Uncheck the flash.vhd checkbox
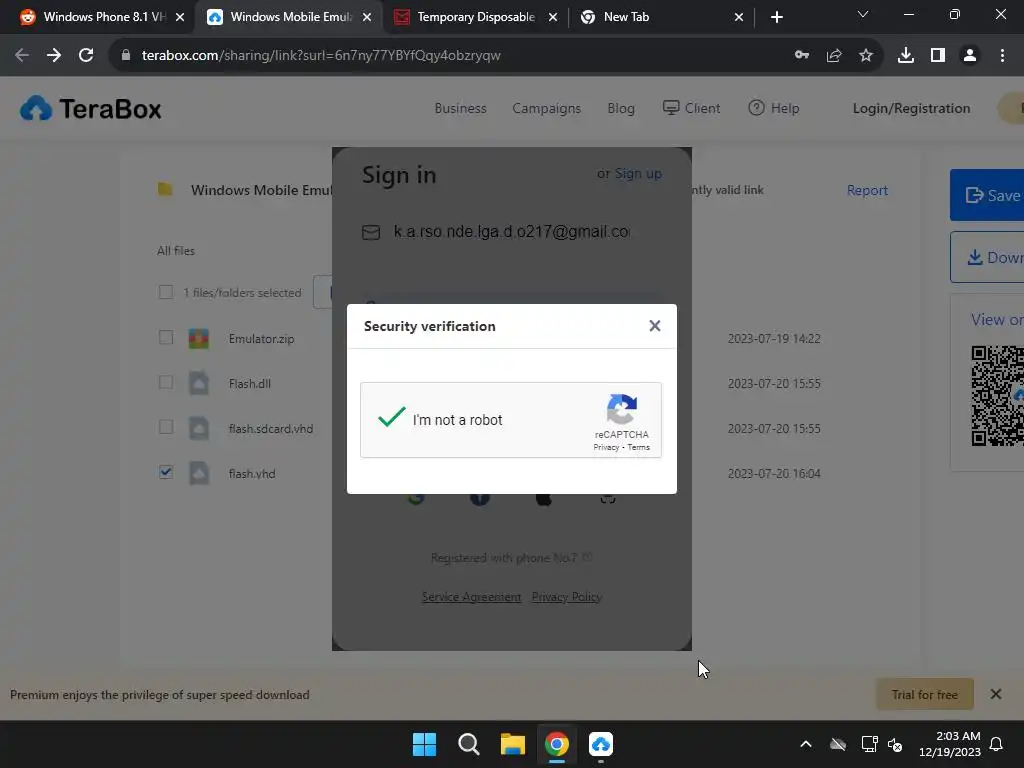 [166, 472]
